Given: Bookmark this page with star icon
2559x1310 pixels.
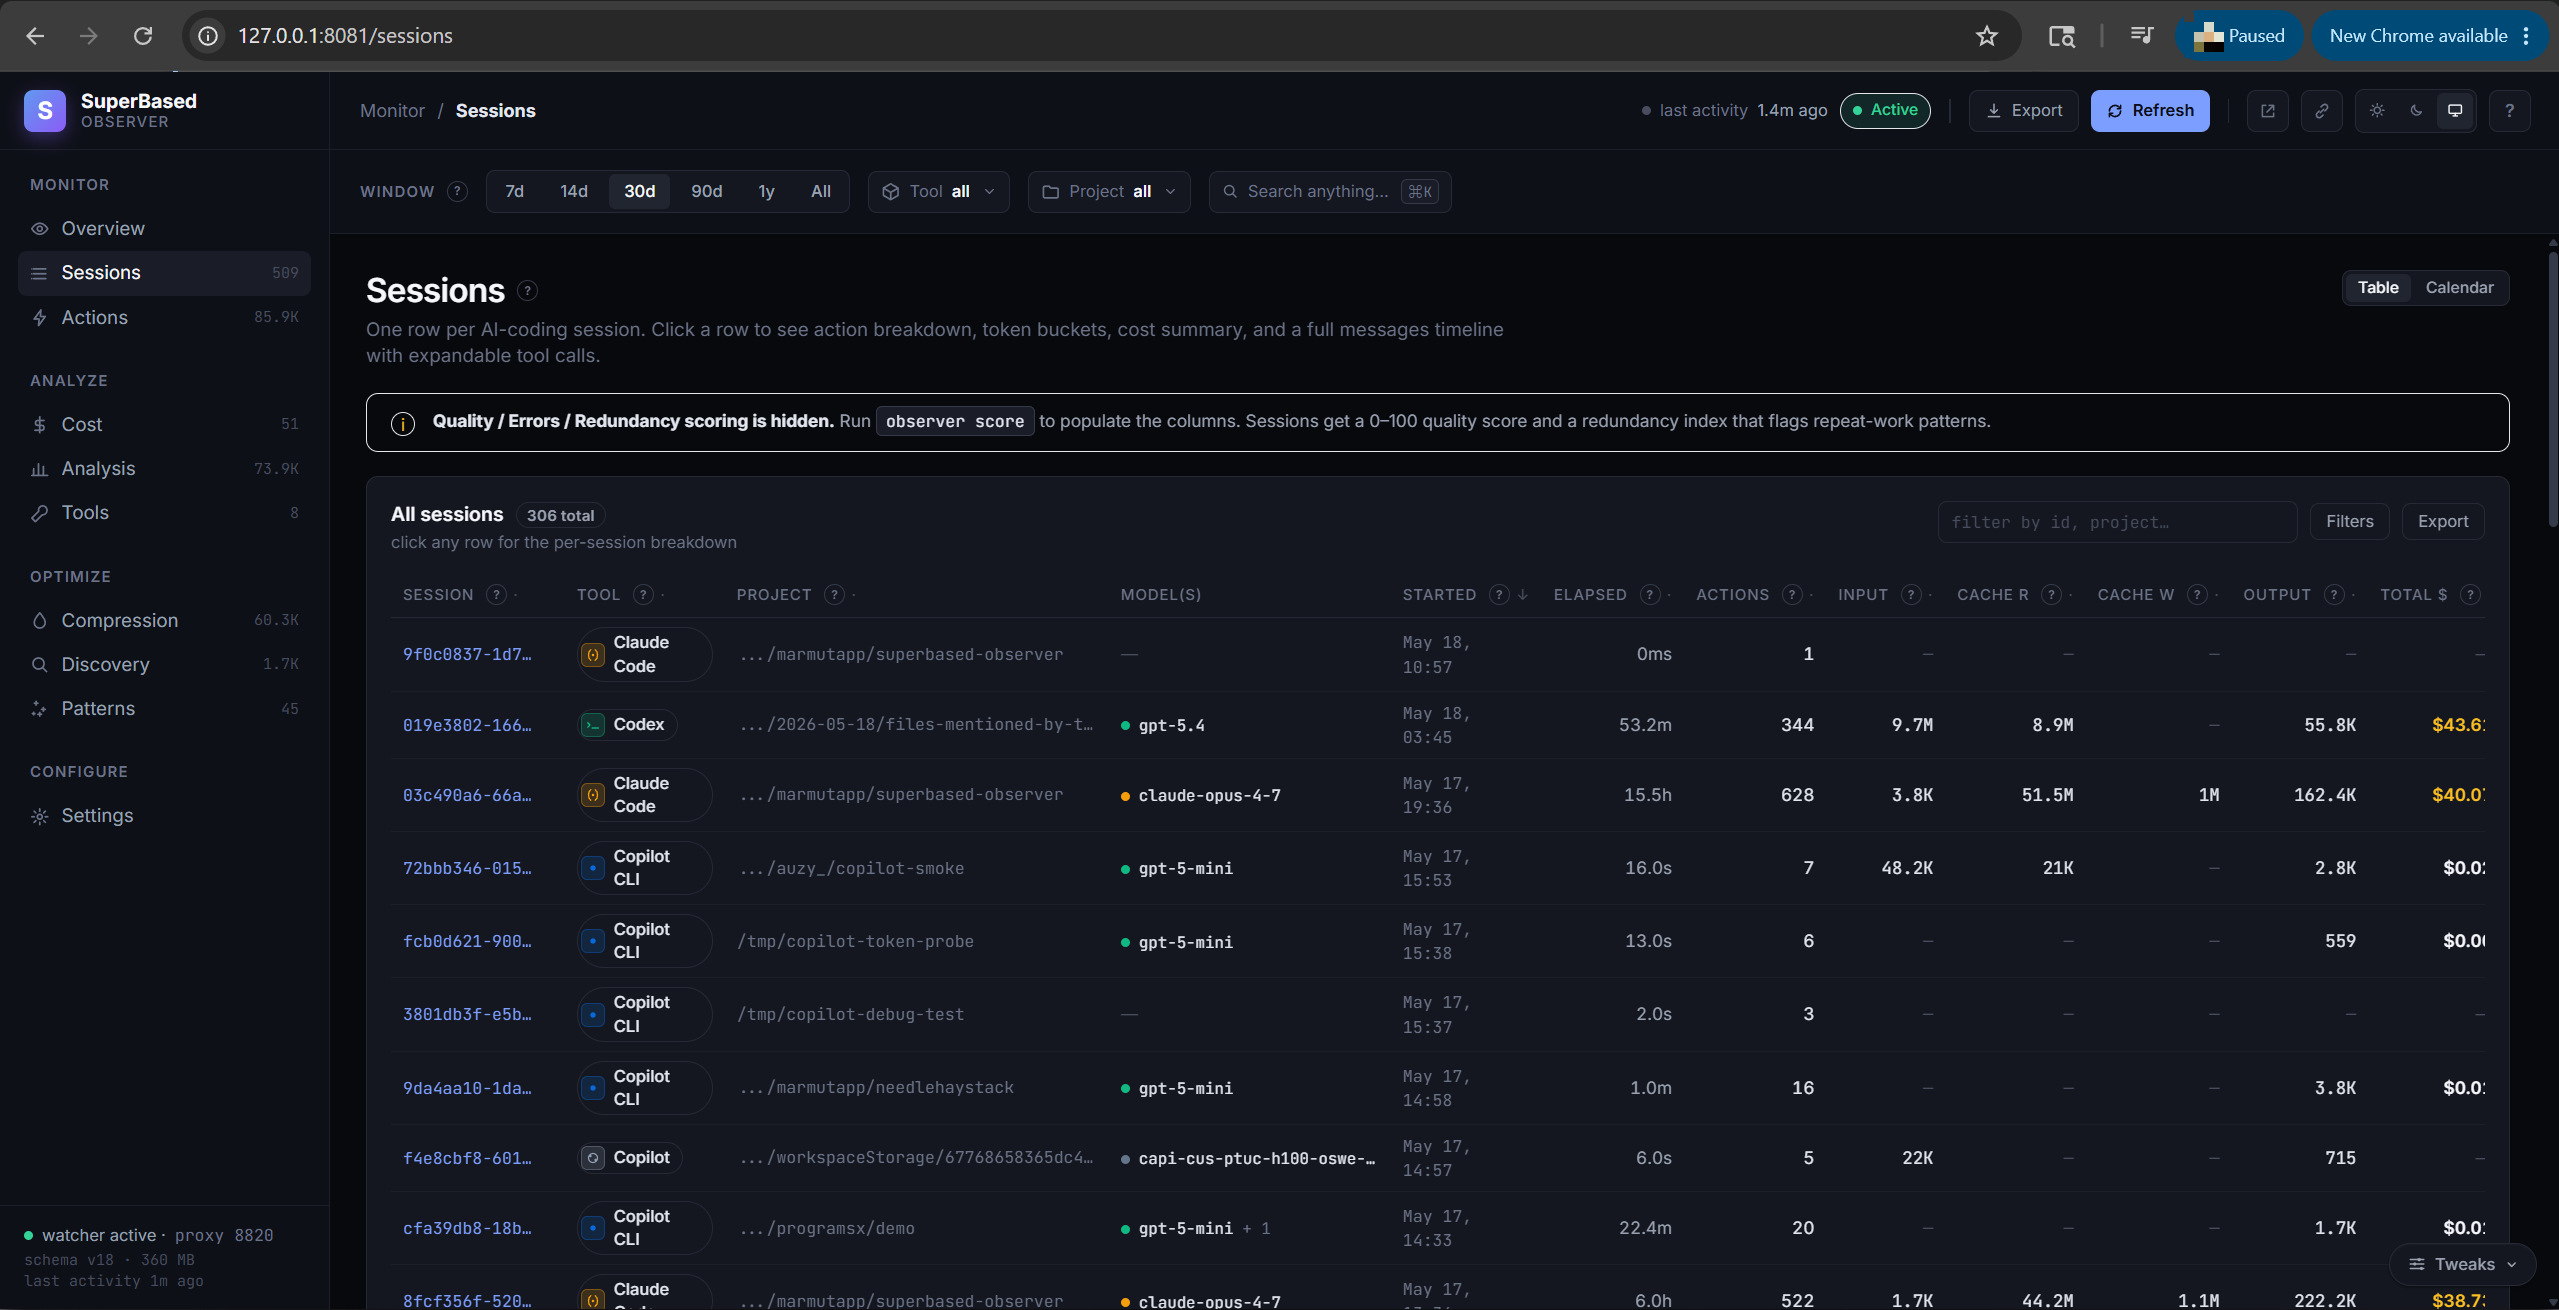Looking at the screenshot, I should tap(1987, 36).
